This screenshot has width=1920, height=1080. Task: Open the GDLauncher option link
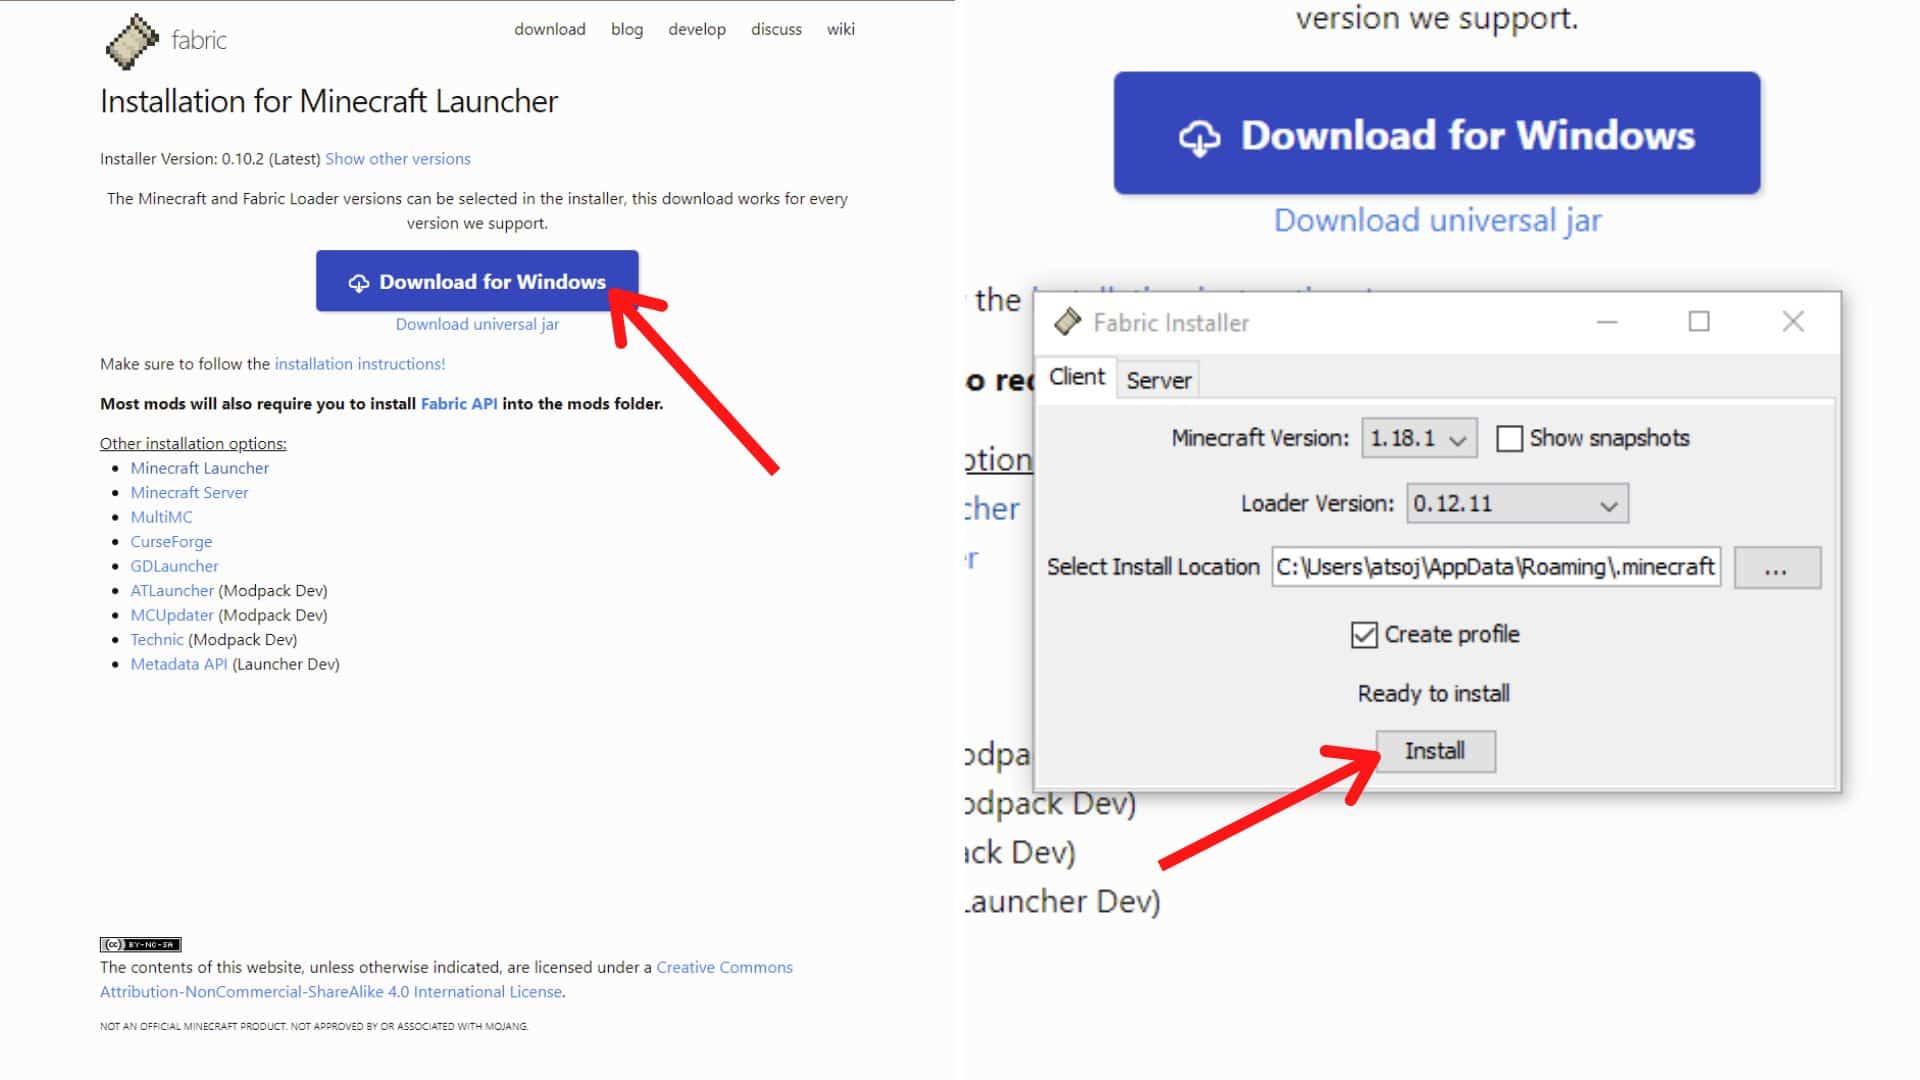pyautogui.click(x=174, y=566)
